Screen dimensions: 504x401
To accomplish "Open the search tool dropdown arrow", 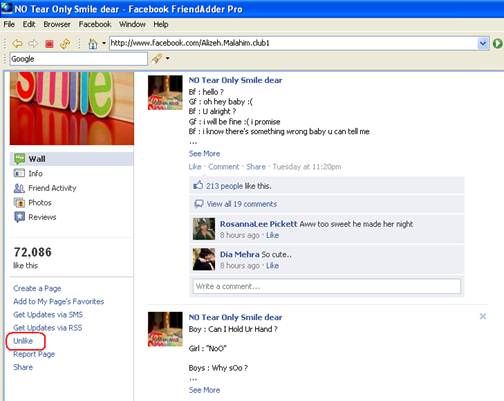I will point(168,59).
